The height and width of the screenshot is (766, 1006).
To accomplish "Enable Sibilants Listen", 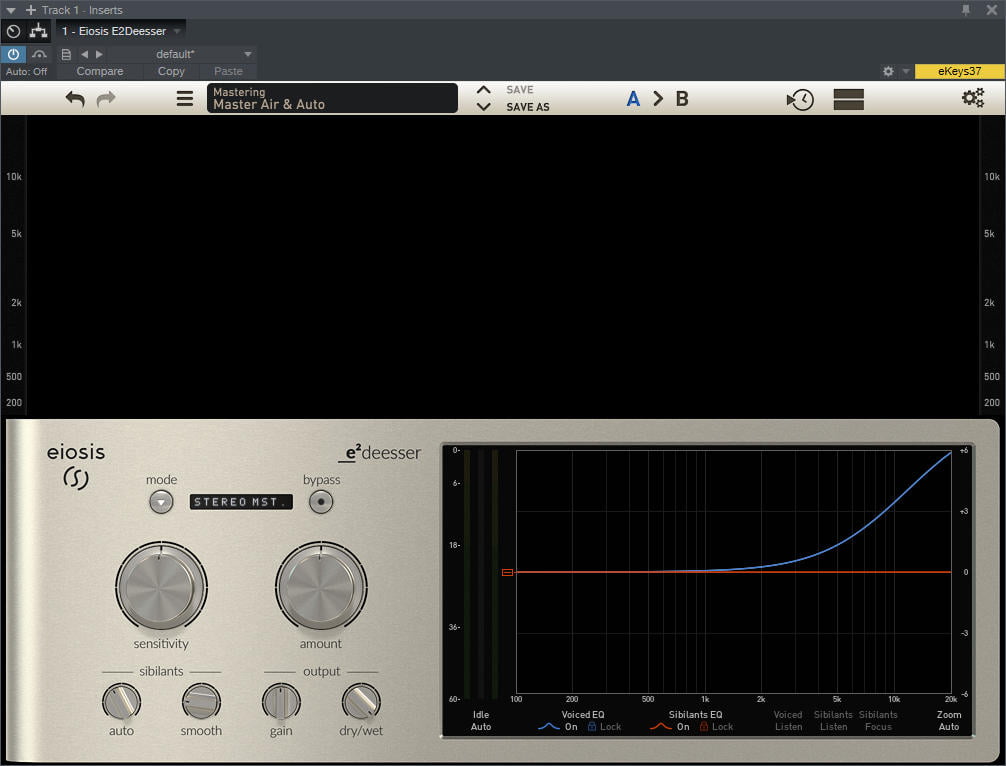I will (833, 720).
